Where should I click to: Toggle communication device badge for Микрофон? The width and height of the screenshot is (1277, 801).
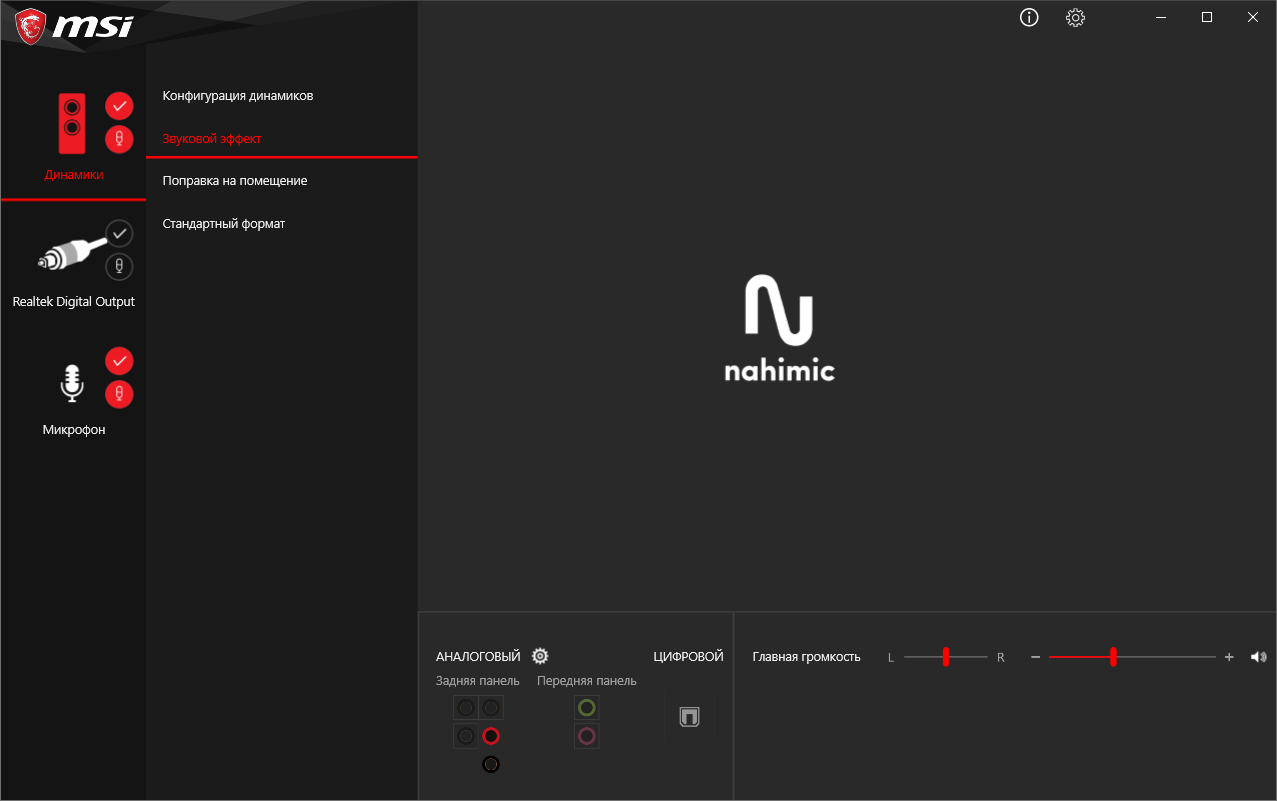[x=119, y=394]
